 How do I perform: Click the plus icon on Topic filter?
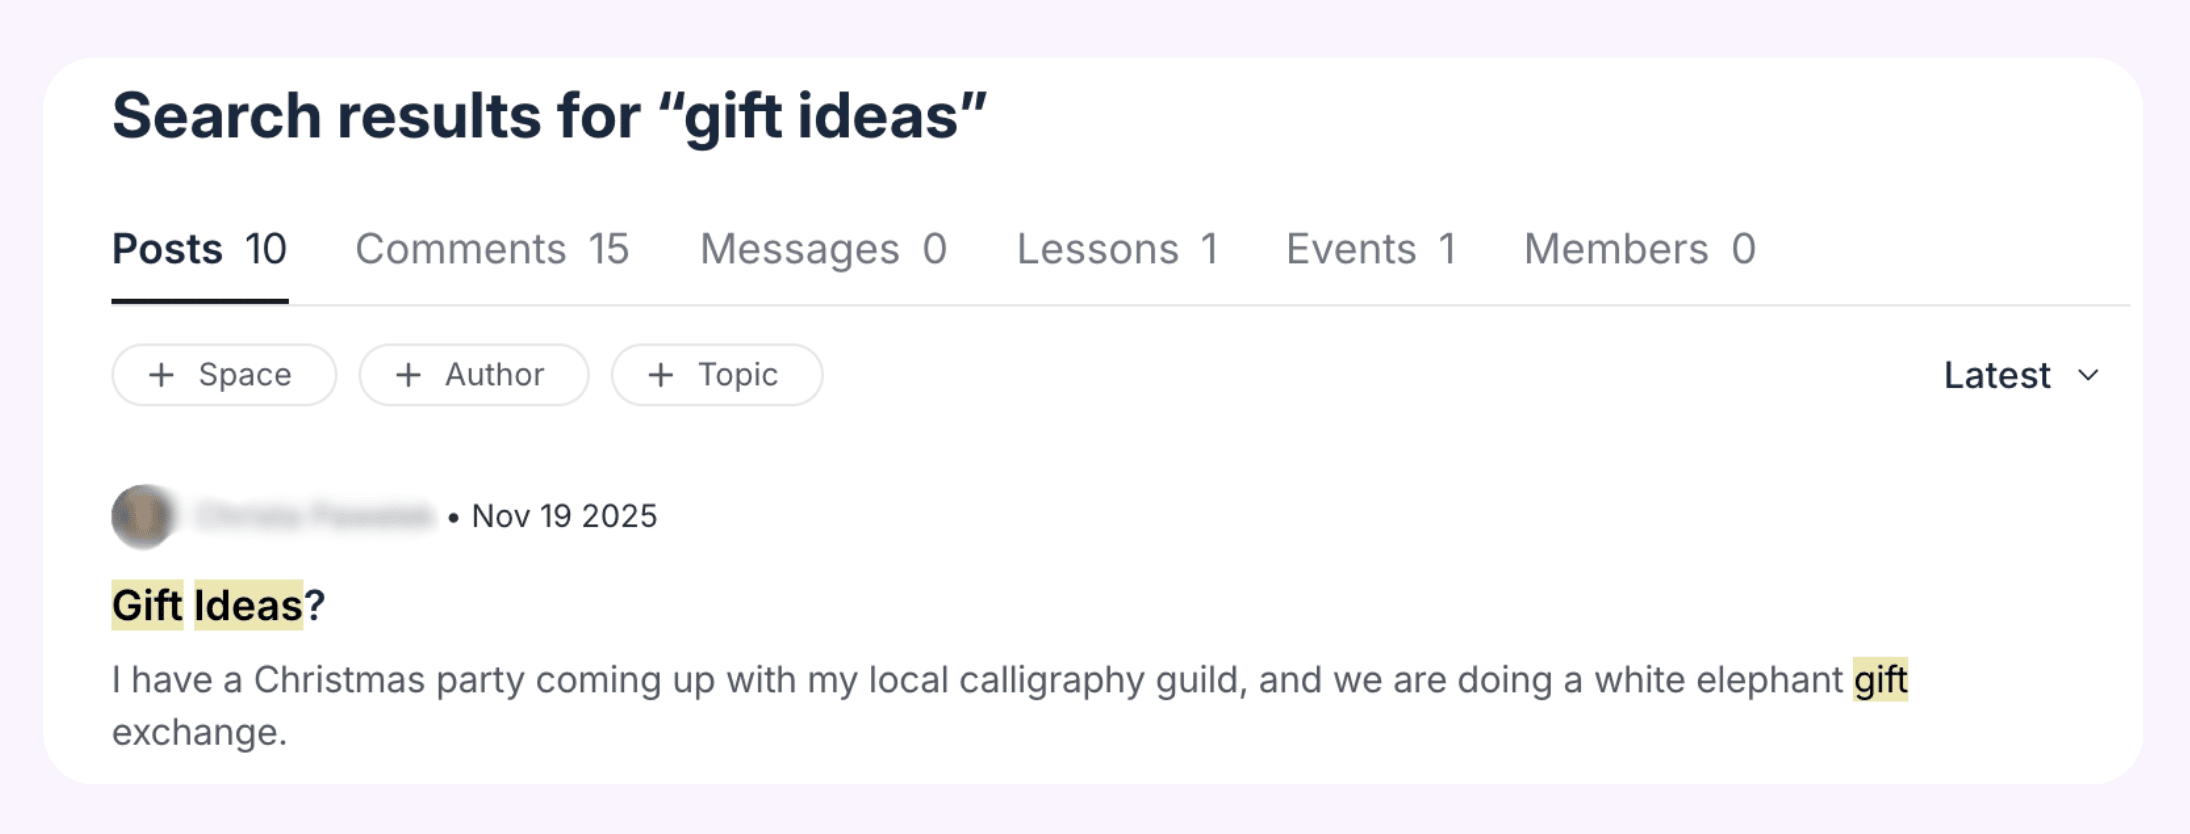coord(660,375)
